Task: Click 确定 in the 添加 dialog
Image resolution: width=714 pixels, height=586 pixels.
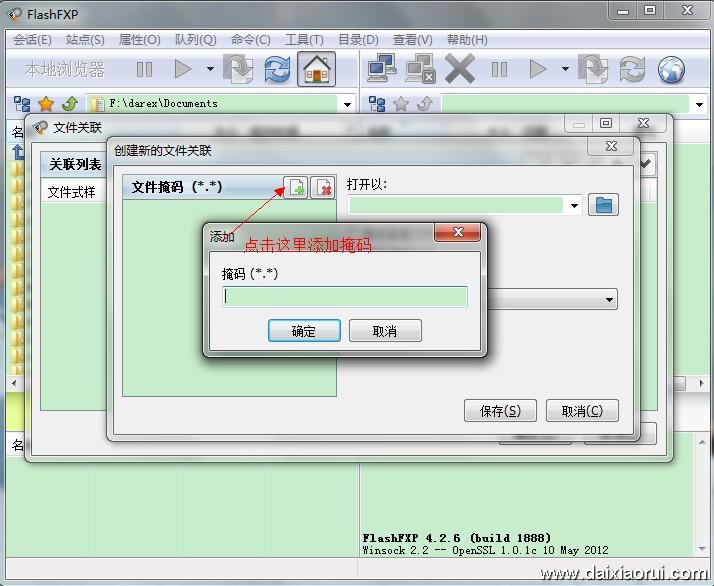Action: [x=304, y=331]
